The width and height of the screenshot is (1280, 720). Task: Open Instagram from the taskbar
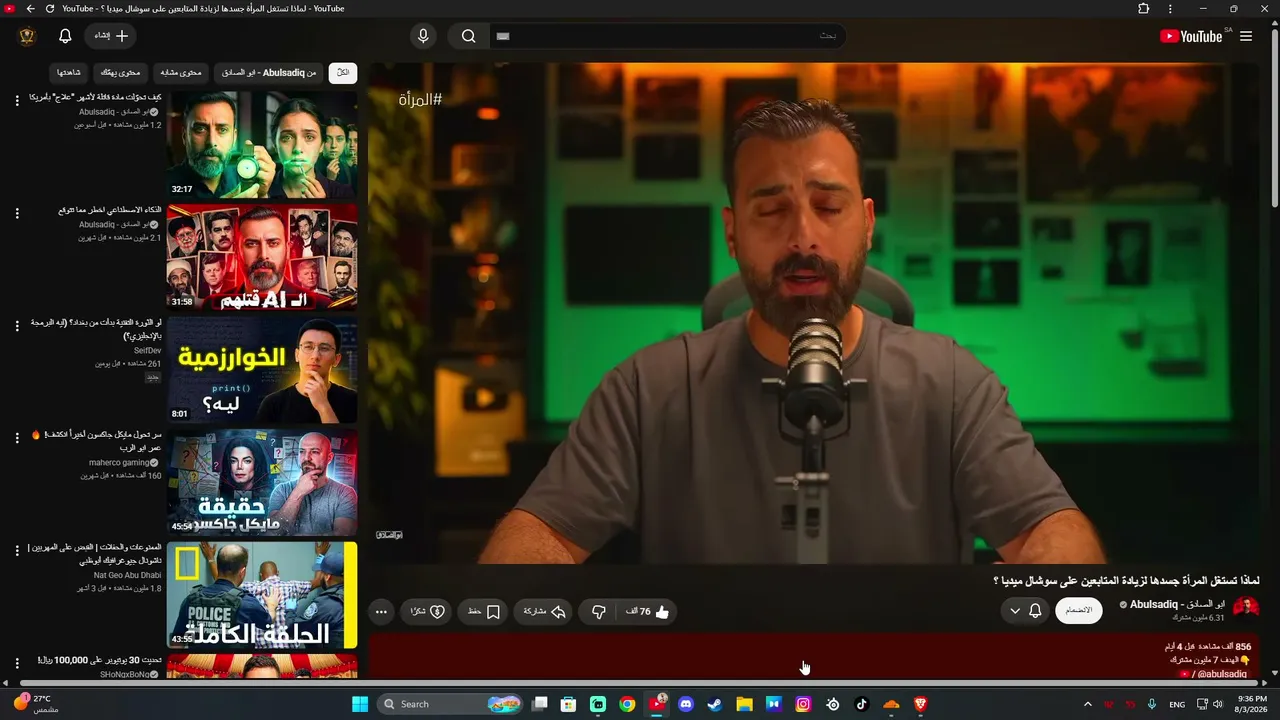[803, 704]
